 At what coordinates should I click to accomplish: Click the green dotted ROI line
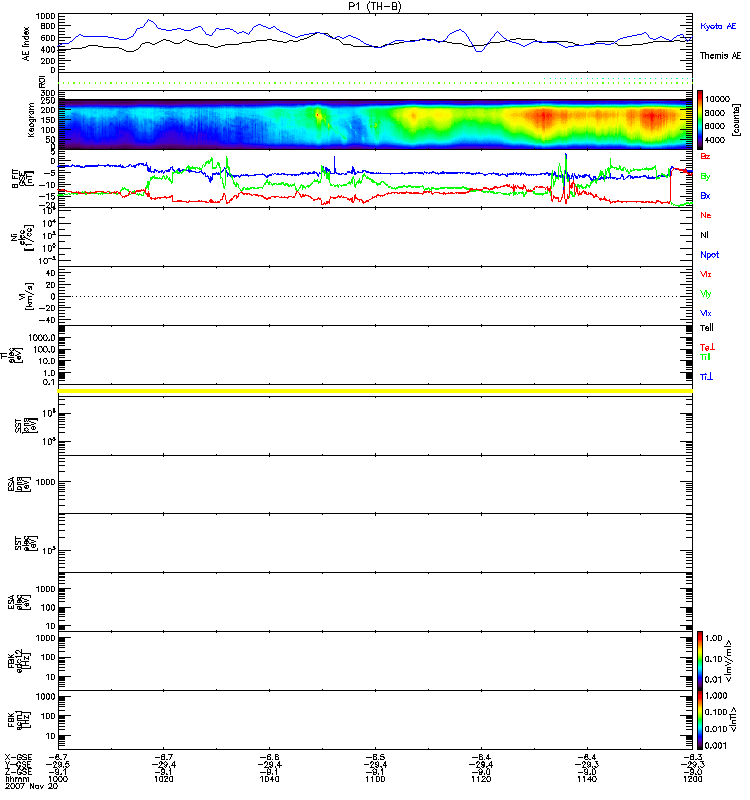[x=375, y=83]
